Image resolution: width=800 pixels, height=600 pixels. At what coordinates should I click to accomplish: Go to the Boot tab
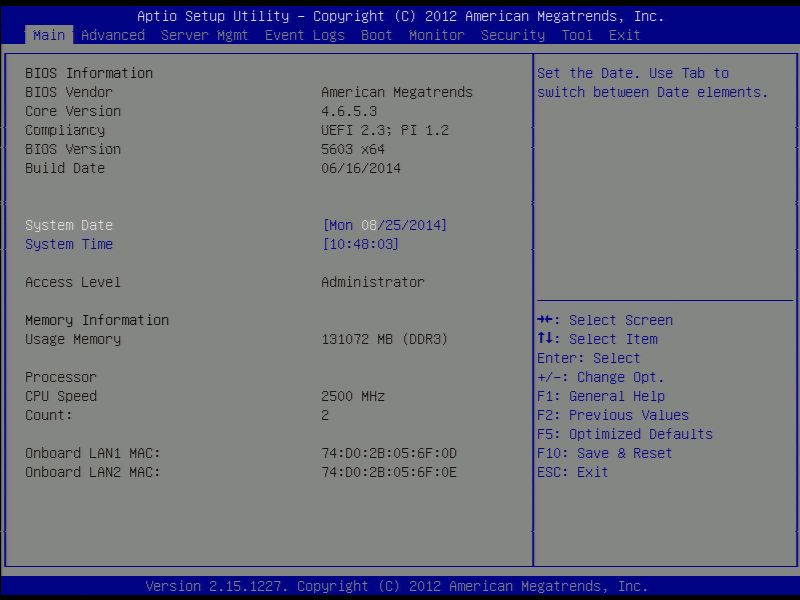377,35
